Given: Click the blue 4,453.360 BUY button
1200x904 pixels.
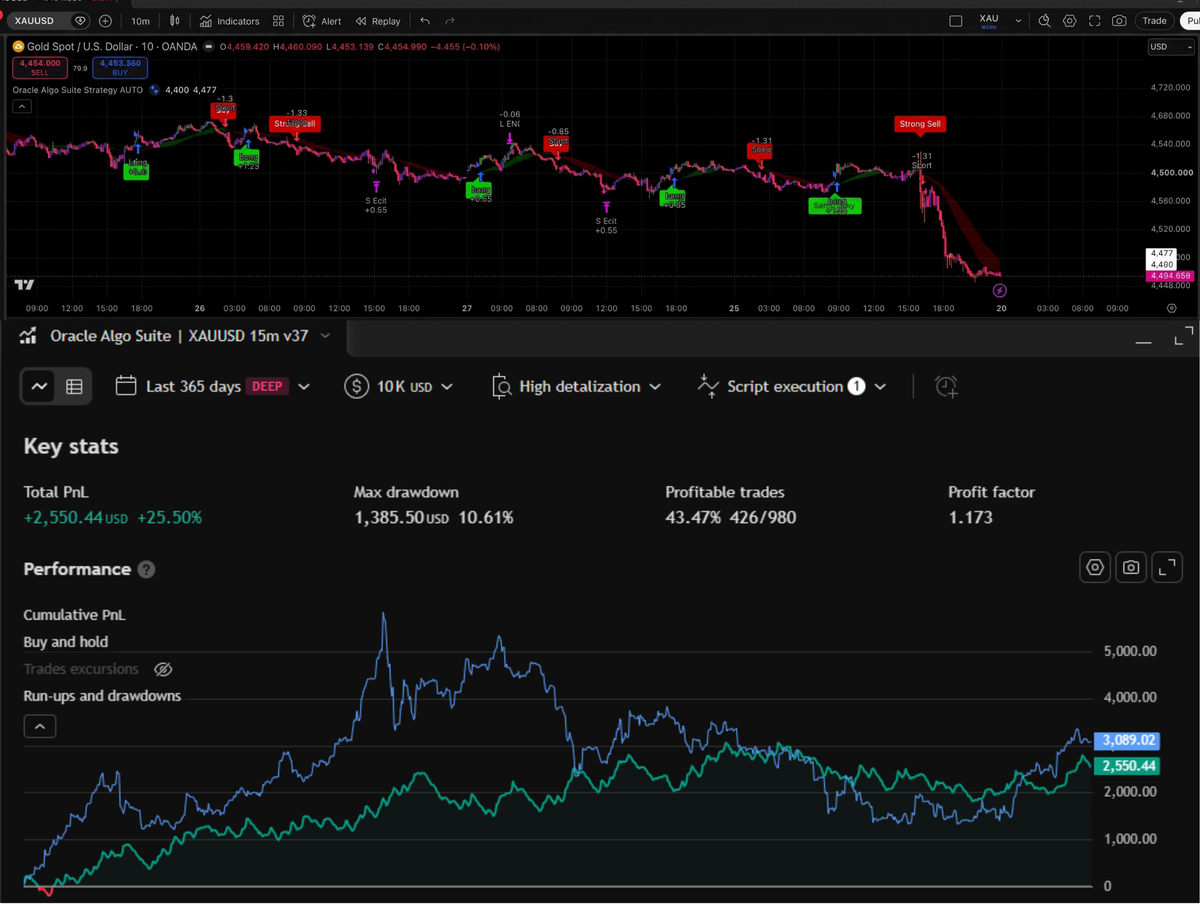Looking at the screenshot, I should 120,67.
